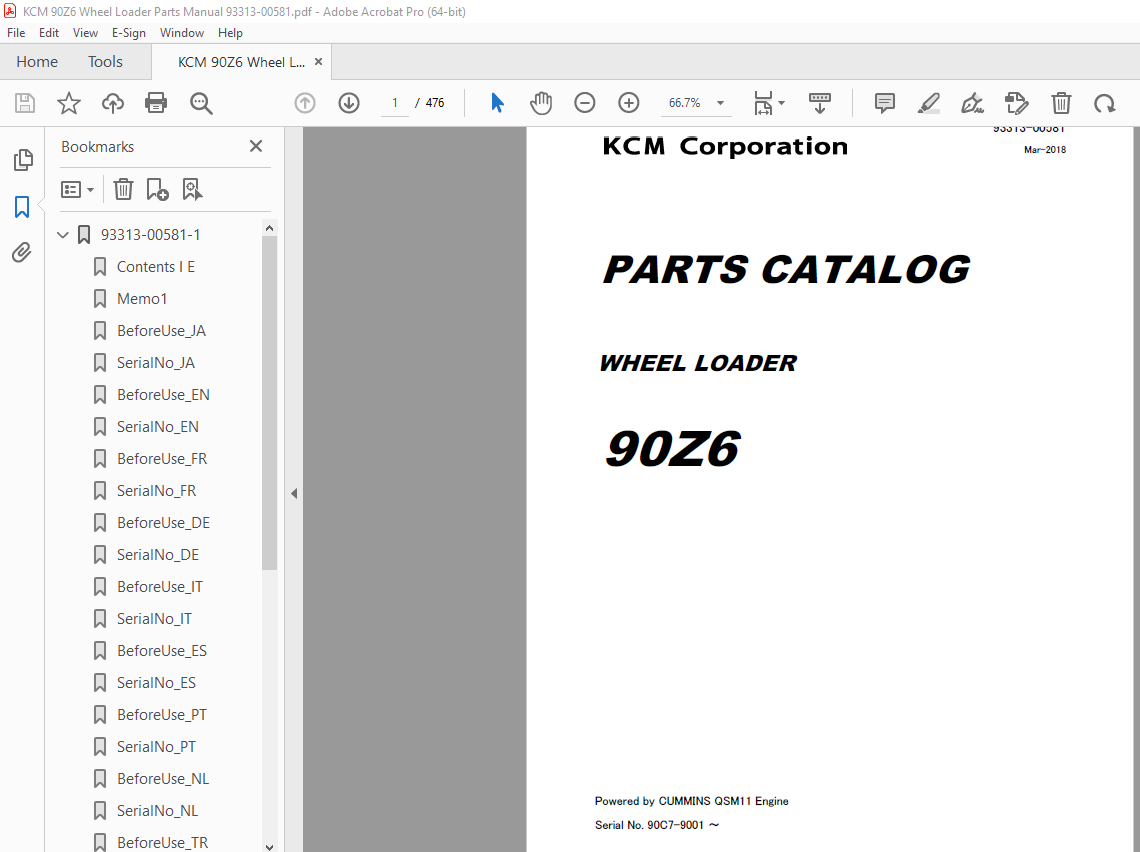The image size is (1140, 852).
Task: Click the toolbar Delete trash icon
Action: tap(1061, 103)
